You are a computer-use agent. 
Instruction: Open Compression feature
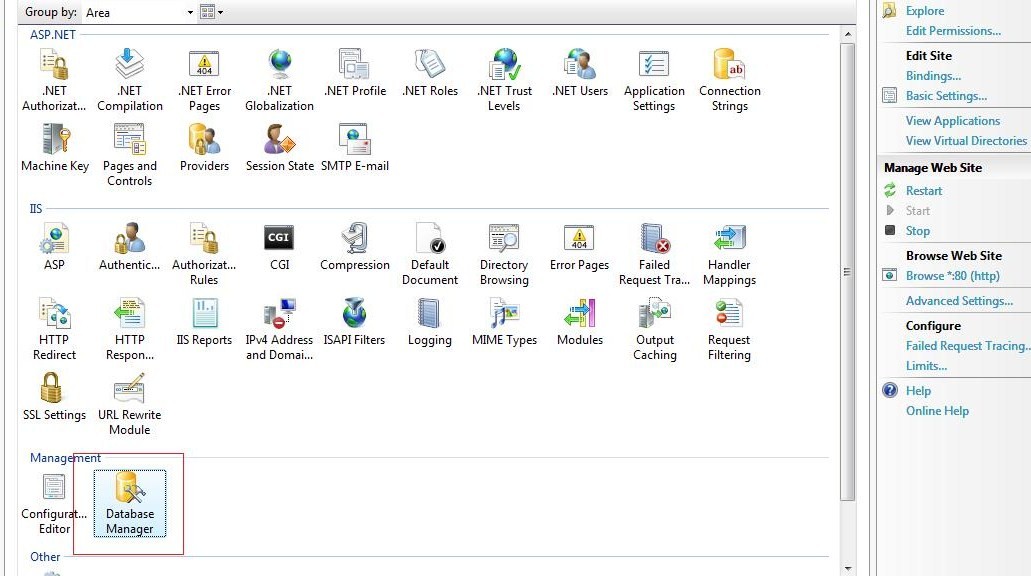[x=355, y=247]
